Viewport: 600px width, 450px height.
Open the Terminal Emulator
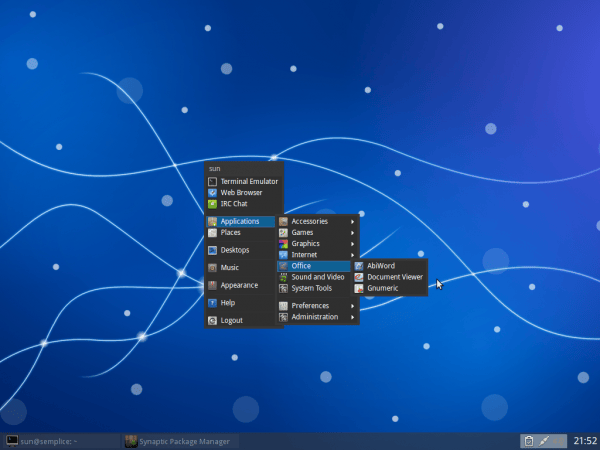pos(248,181)
